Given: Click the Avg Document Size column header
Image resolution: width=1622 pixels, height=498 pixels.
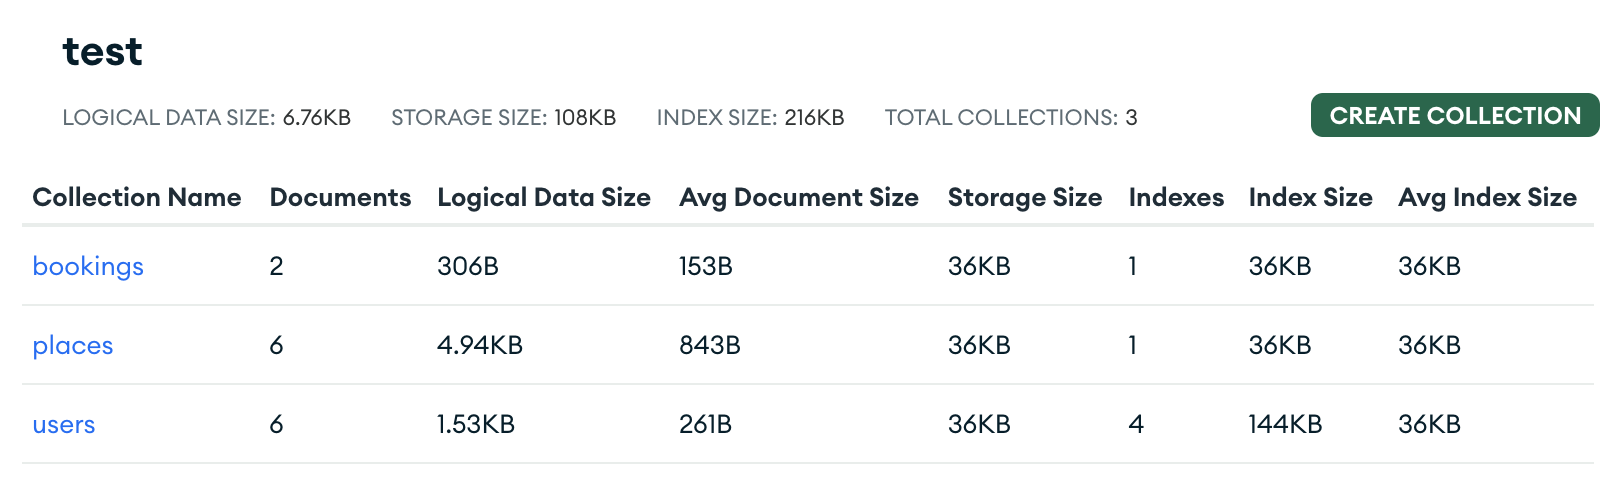Looking at the screenshot, I should [799, 197].
